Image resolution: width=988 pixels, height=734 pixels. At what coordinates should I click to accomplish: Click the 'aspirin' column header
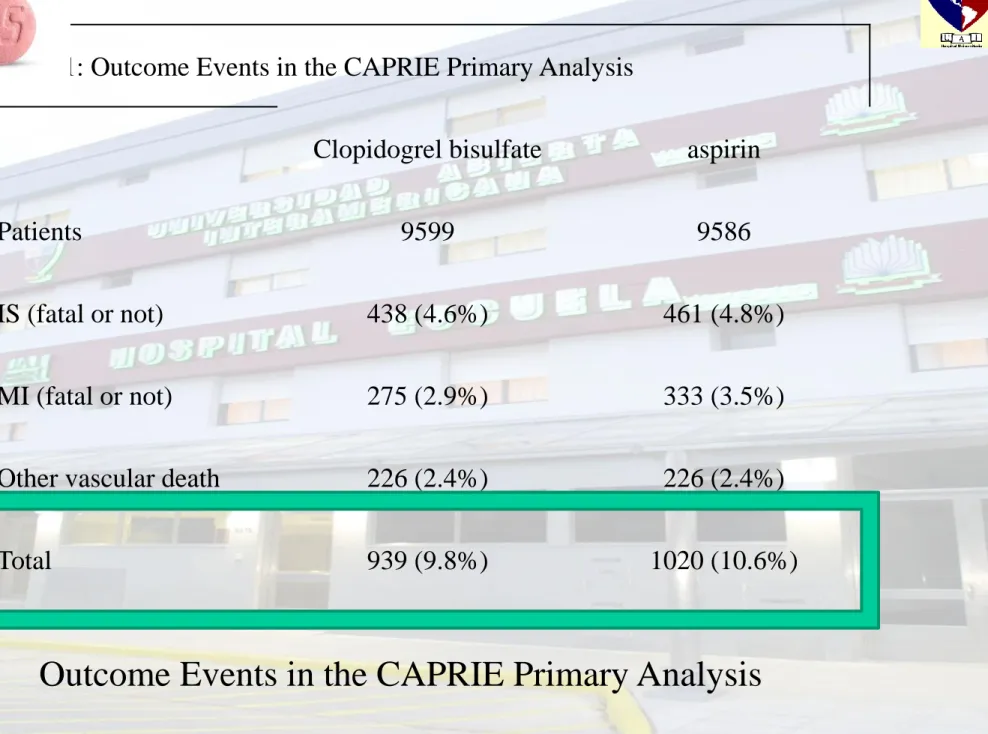point(723,151)
